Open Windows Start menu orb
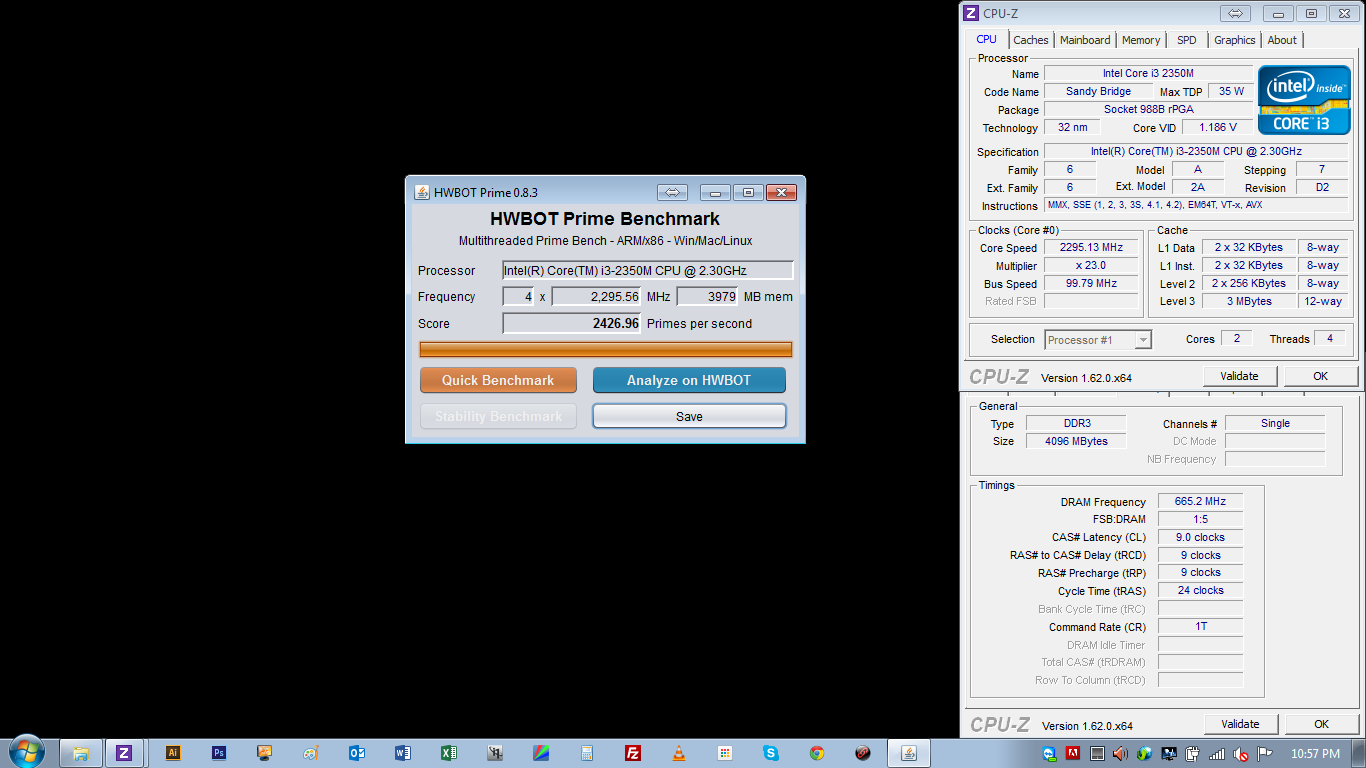 pos(26,752)
